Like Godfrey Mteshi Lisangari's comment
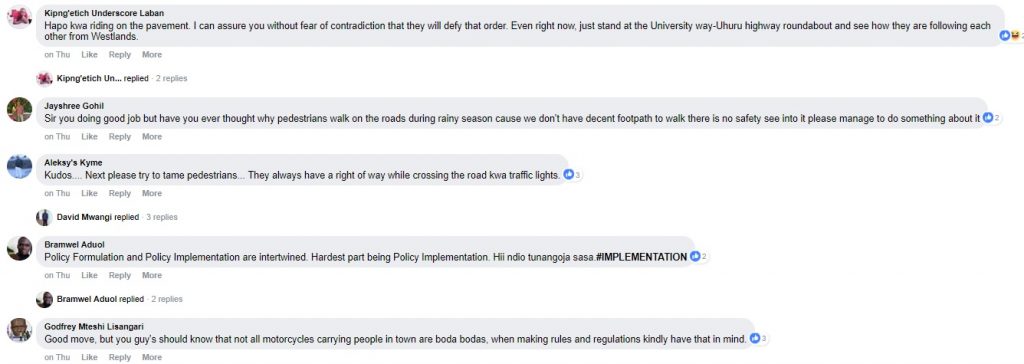Viewport: 1024px width, 364px height. 89,357
